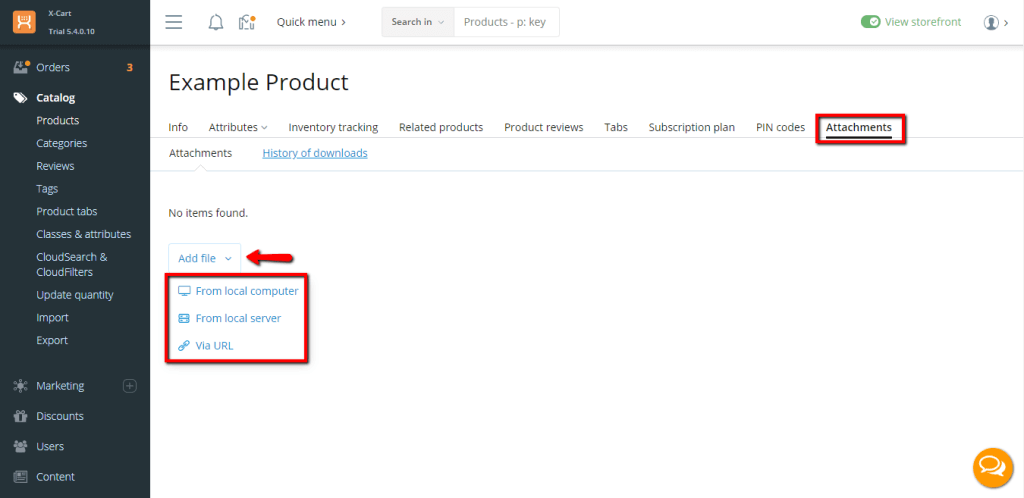Open the Related products tab
The image size is (1024, 498).
(x=441, y=127)
